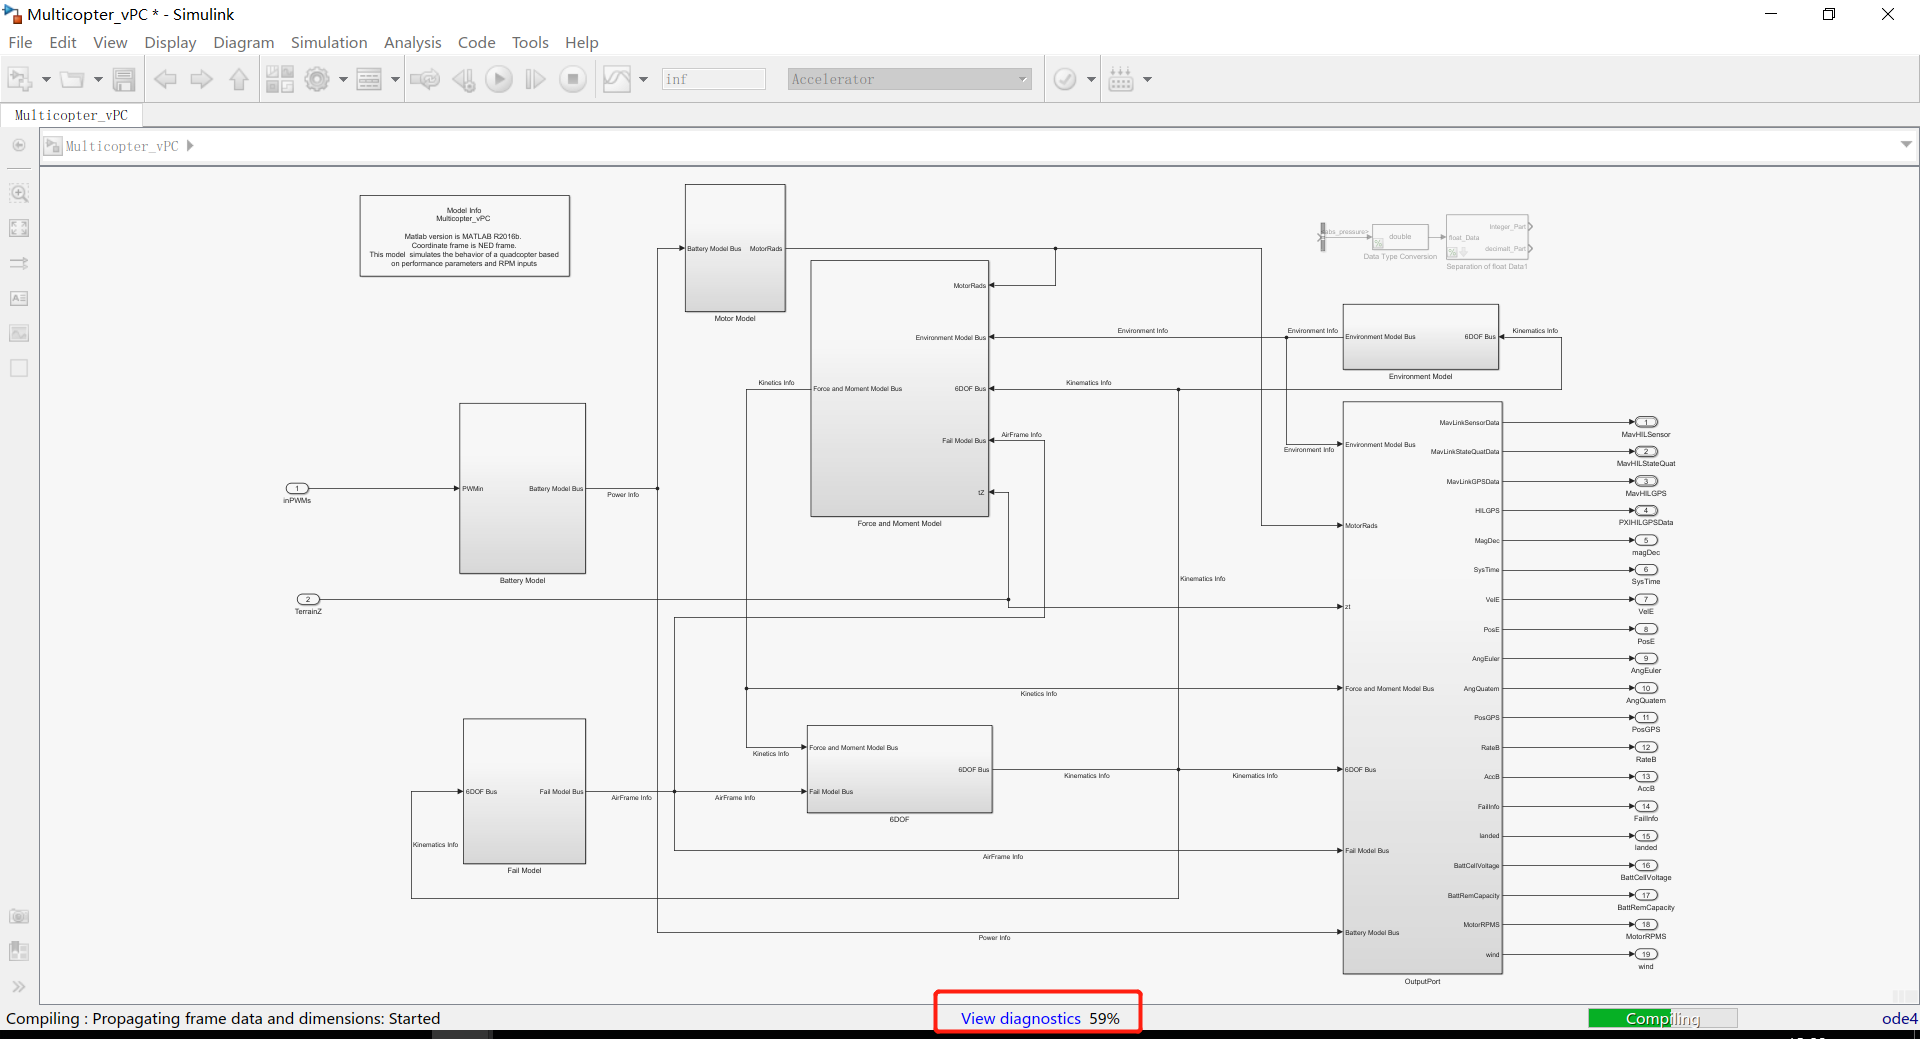Select the Image annotation tool

click(x=19, y=333)
